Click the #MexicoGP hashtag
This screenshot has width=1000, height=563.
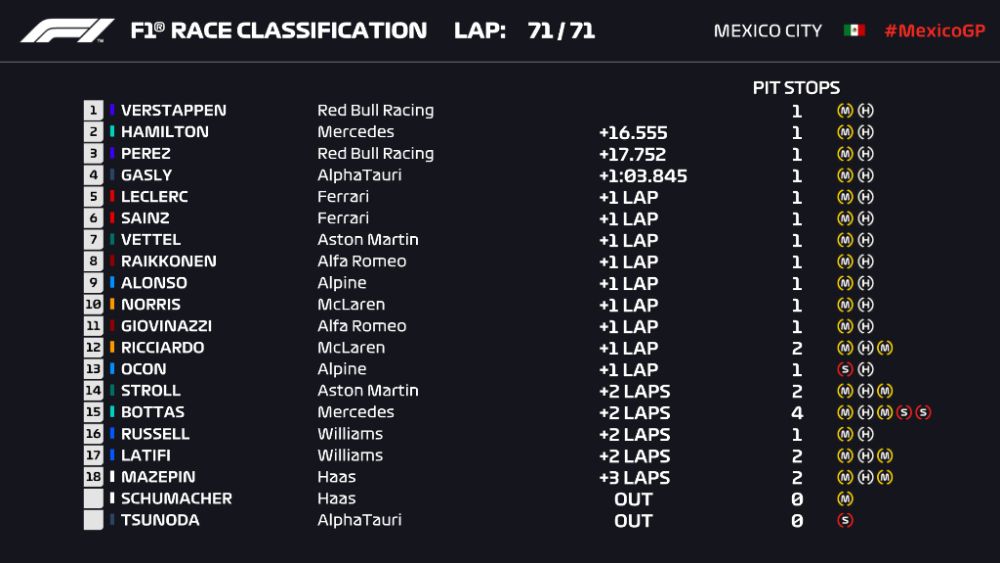pos(934,31)
